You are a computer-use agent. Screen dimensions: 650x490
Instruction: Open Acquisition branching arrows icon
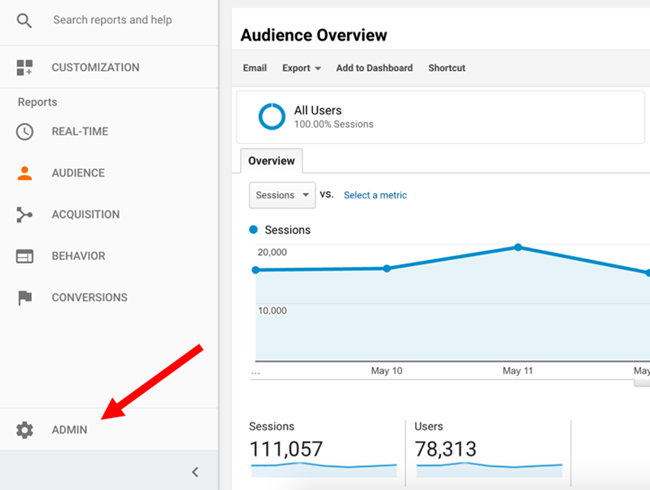tap(25, 214)
